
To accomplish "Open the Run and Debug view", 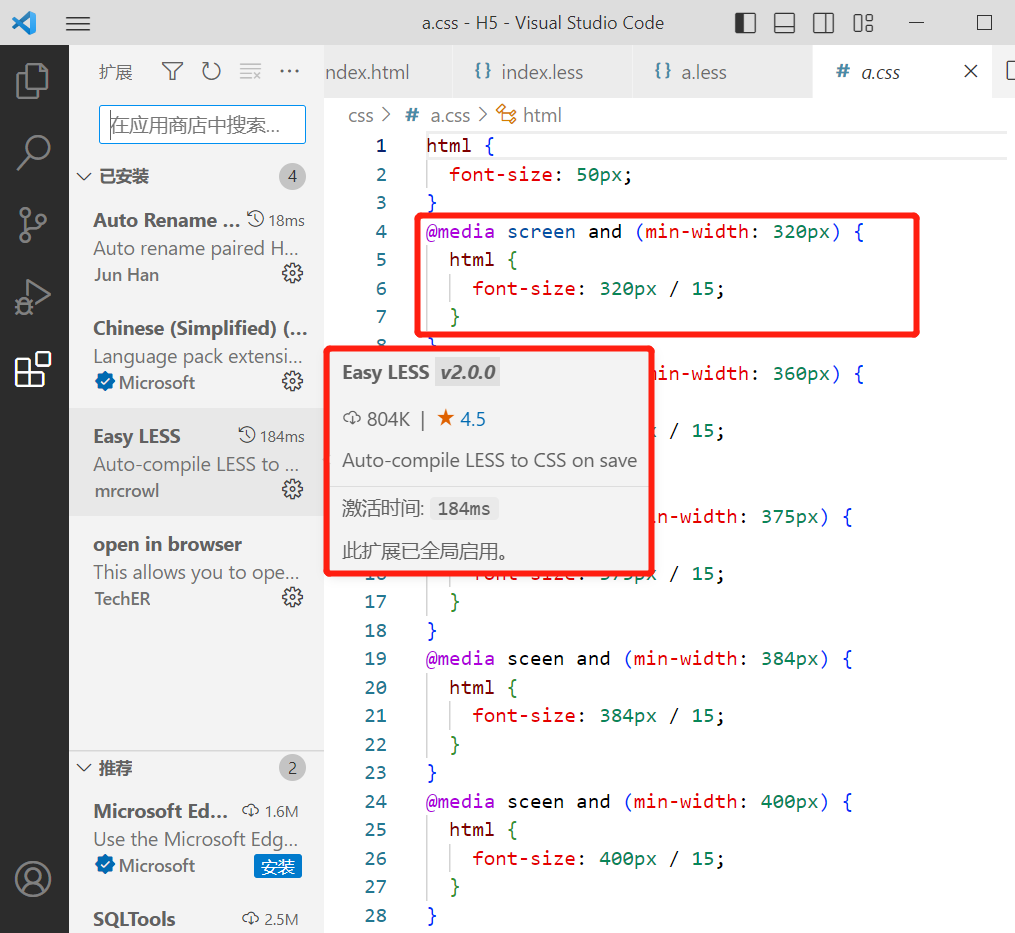I will (x=33, y=296).
